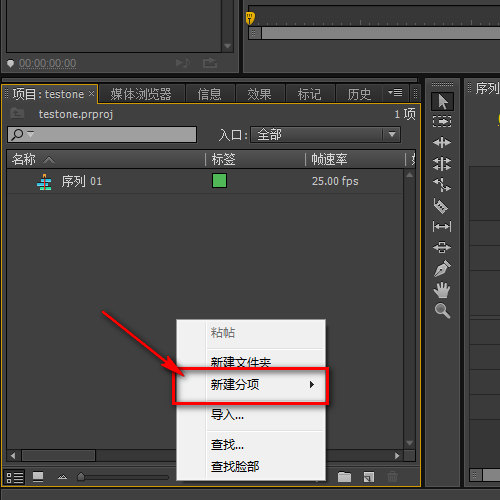Click the 标签 column header

point(224,159)
